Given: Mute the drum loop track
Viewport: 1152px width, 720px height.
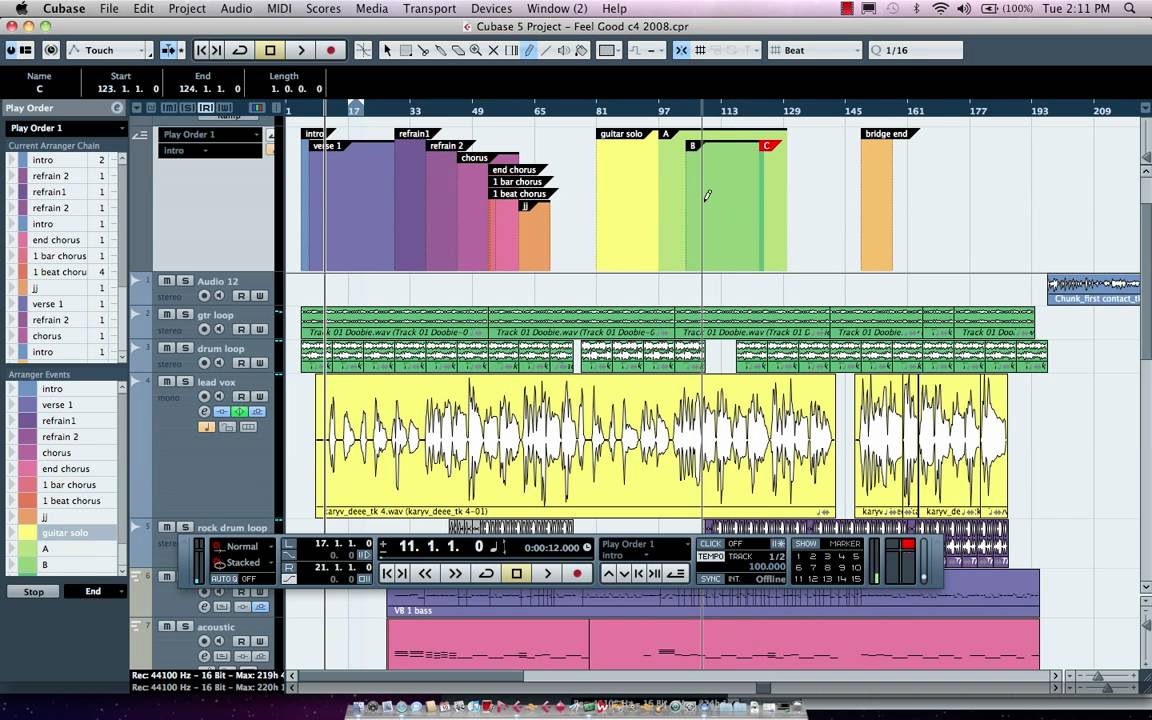Looking at the screenshot, I should (x=167, y=348).
